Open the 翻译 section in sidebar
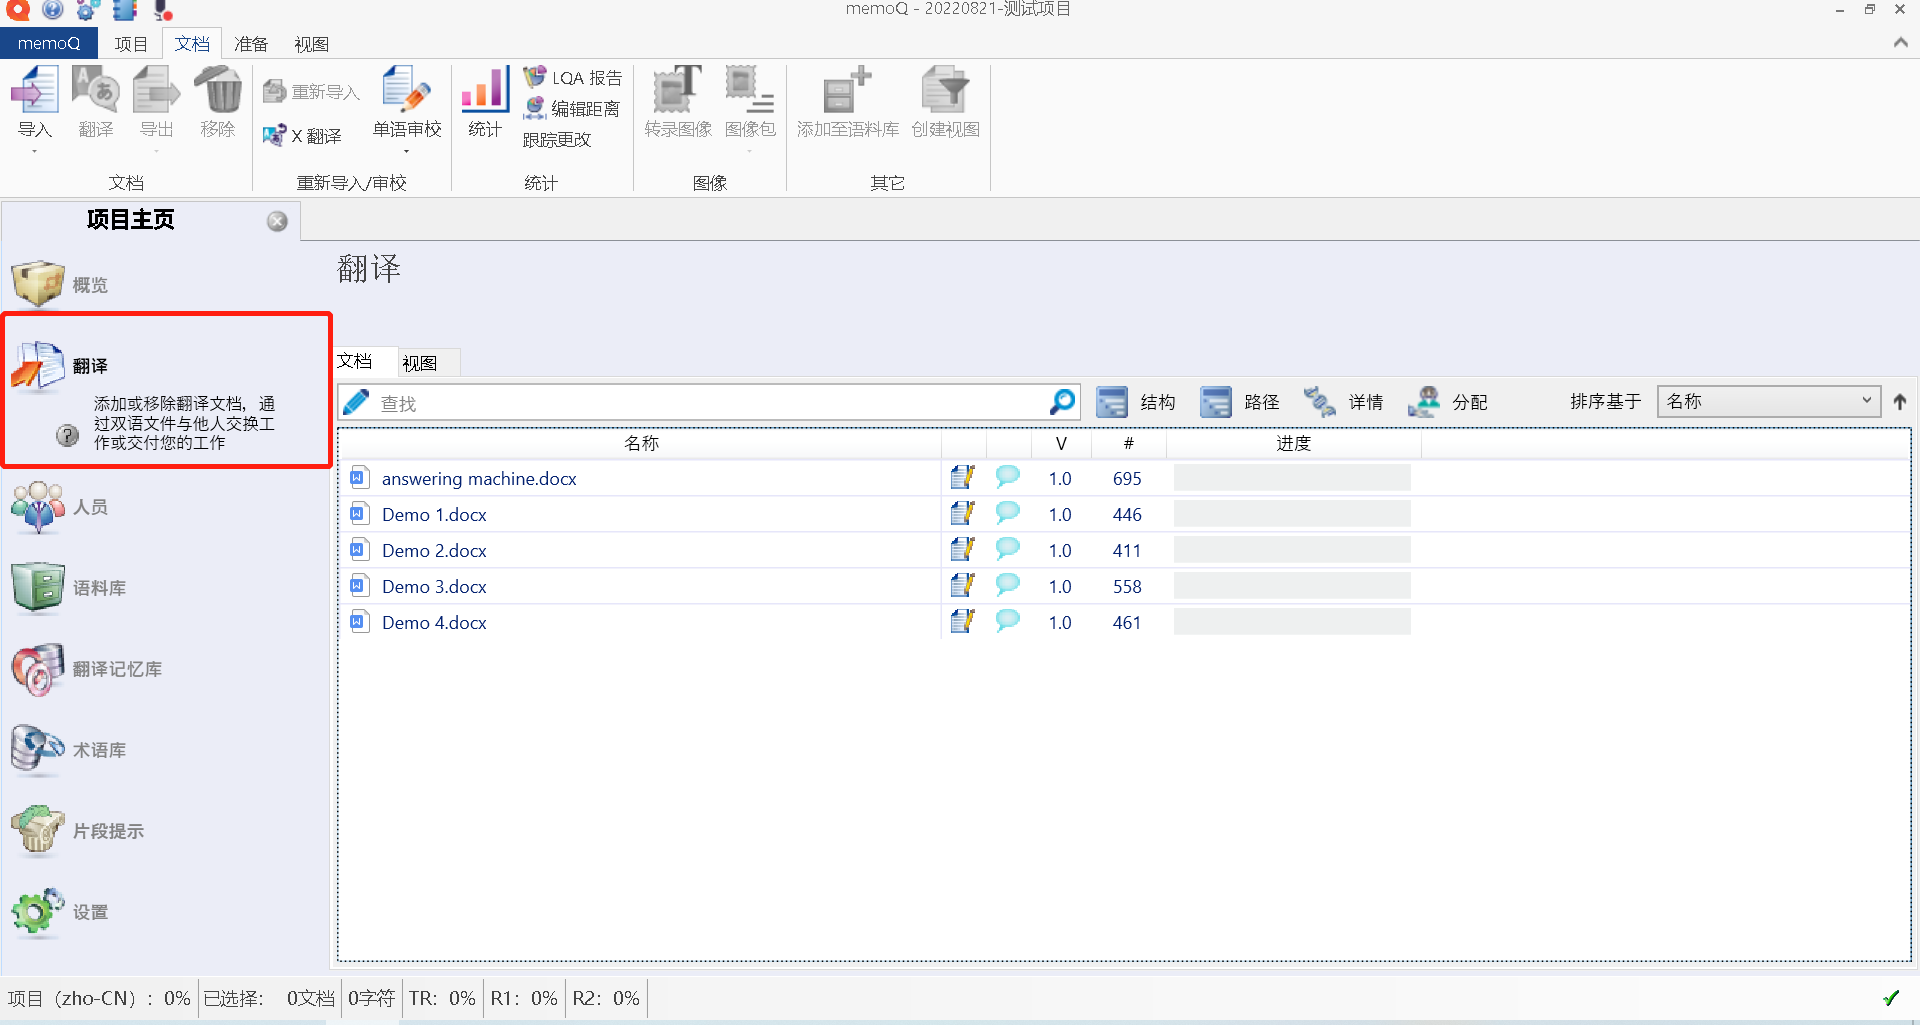Viewport: 1920px width, 1025px height. click(x=60, y=366)
